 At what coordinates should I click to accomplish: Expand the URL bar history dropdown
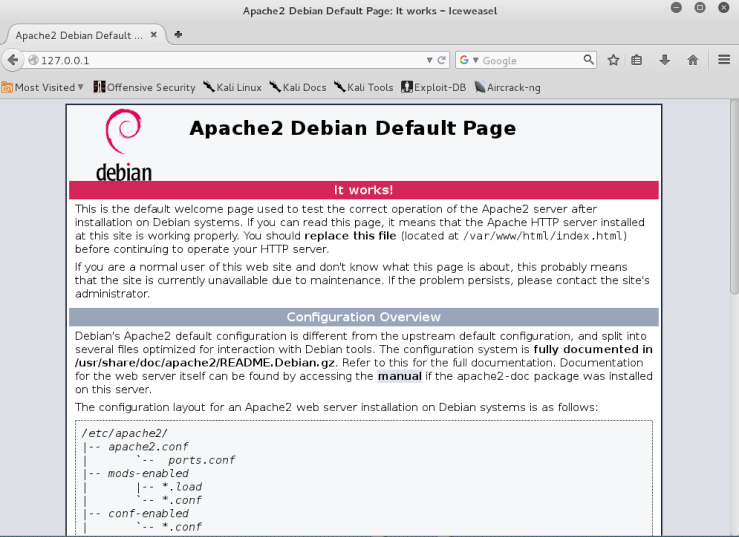[x=430, y=60]
